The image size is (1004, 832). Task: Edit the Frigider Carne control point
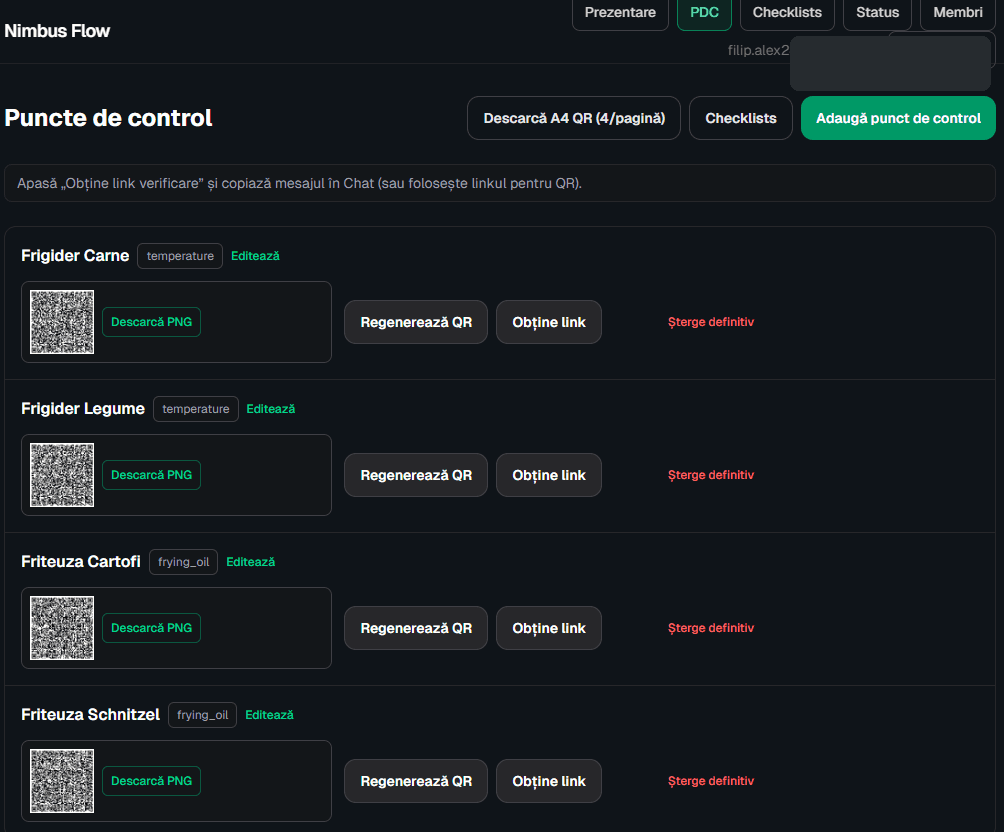[255, 256]
